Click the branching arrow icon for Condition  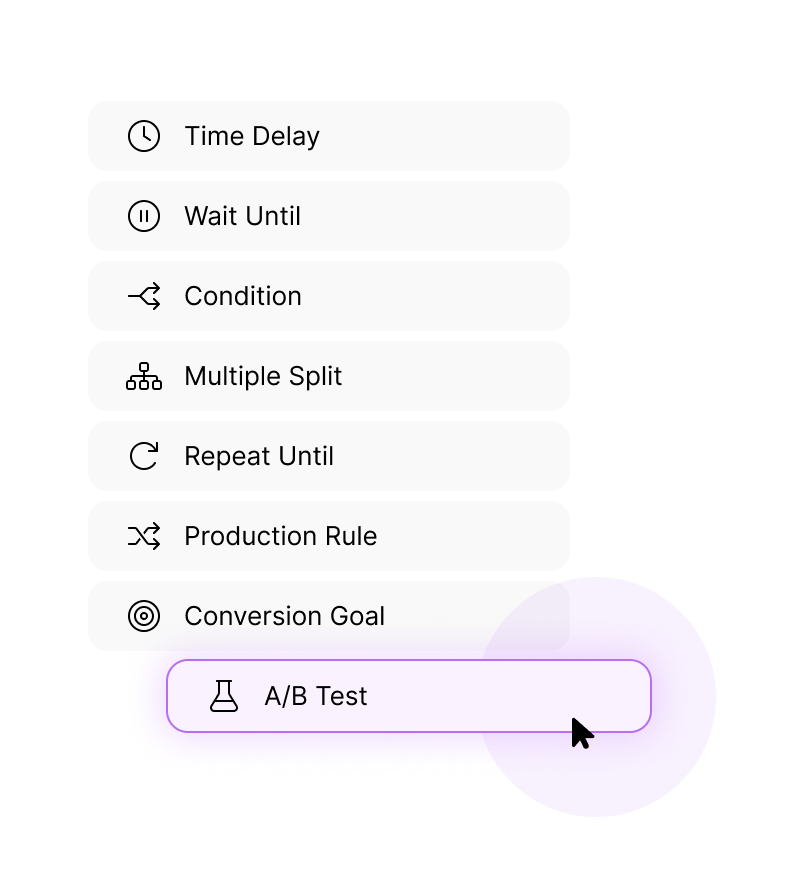pyautogui.click(x=144, y=296)
